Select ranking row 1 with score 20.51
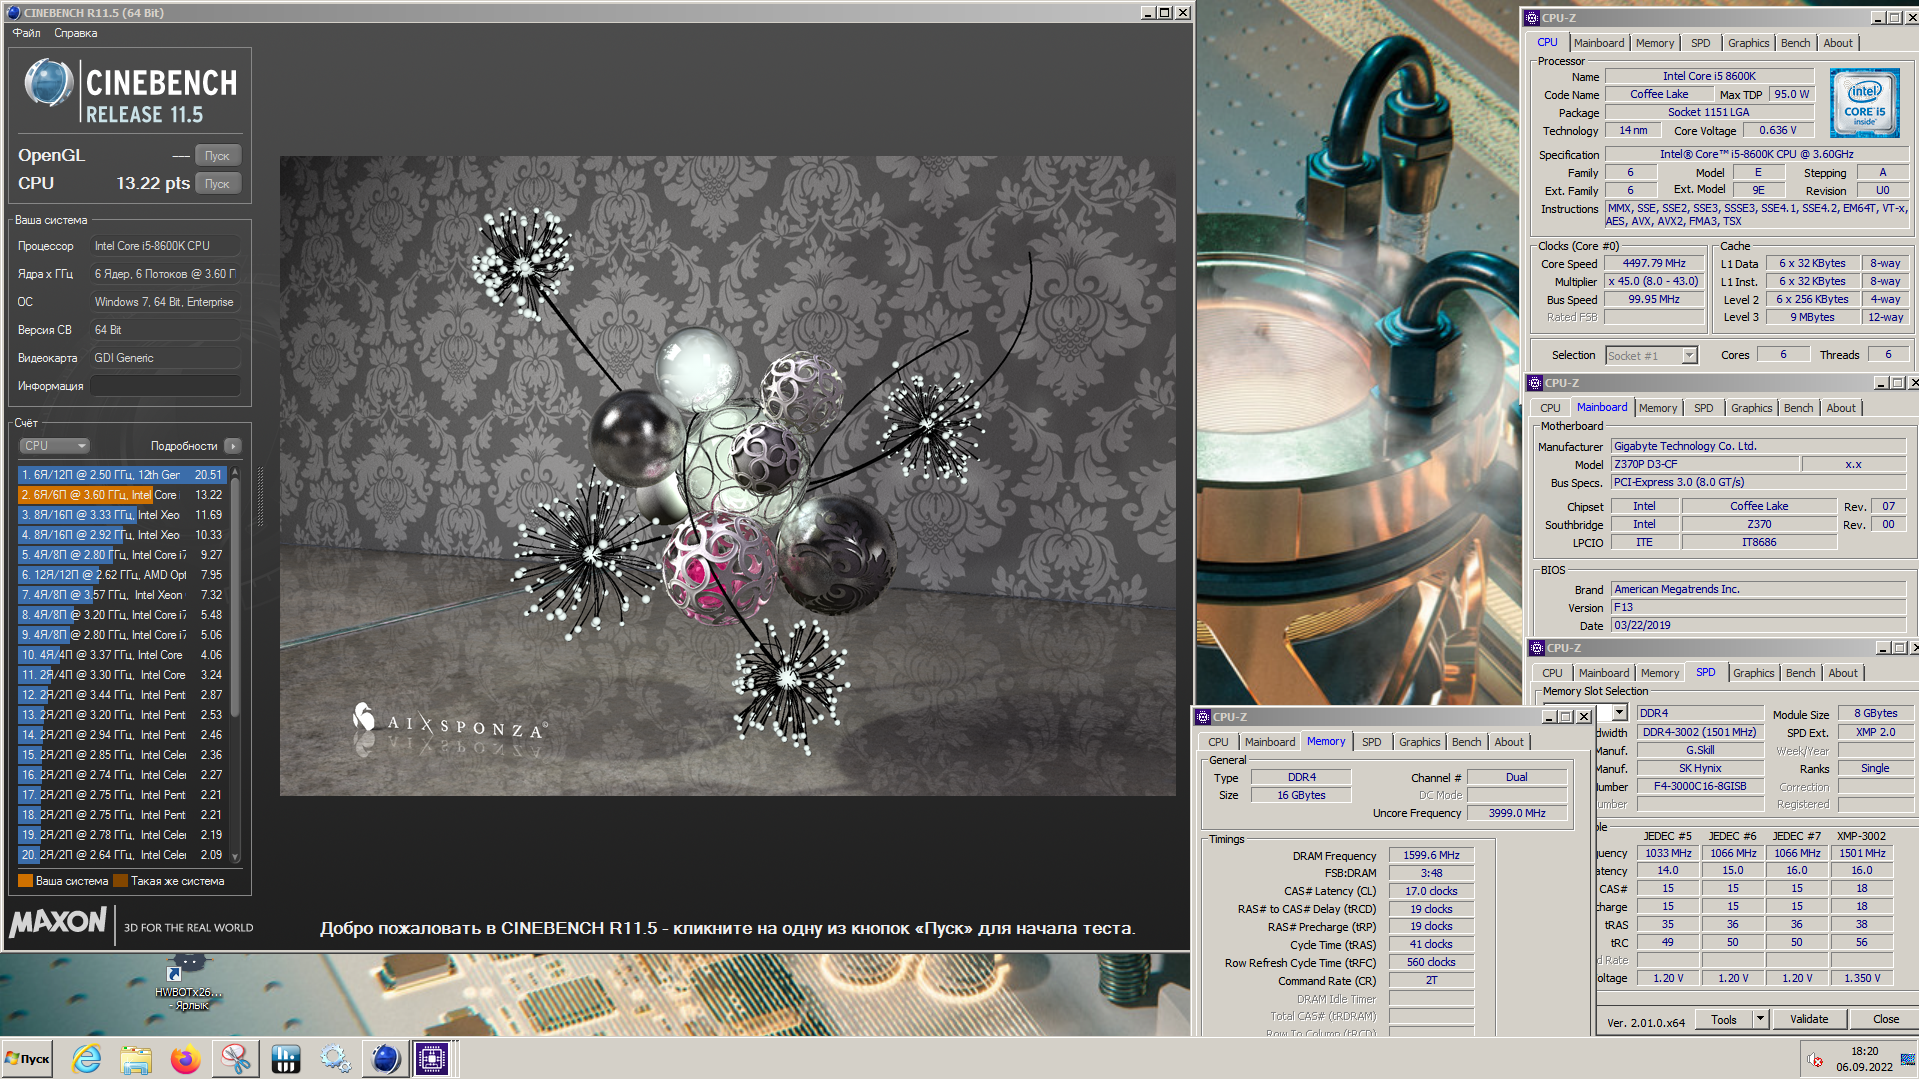Image resolution: width=1919 pixels, height=1079 pixels. [123, 475]
